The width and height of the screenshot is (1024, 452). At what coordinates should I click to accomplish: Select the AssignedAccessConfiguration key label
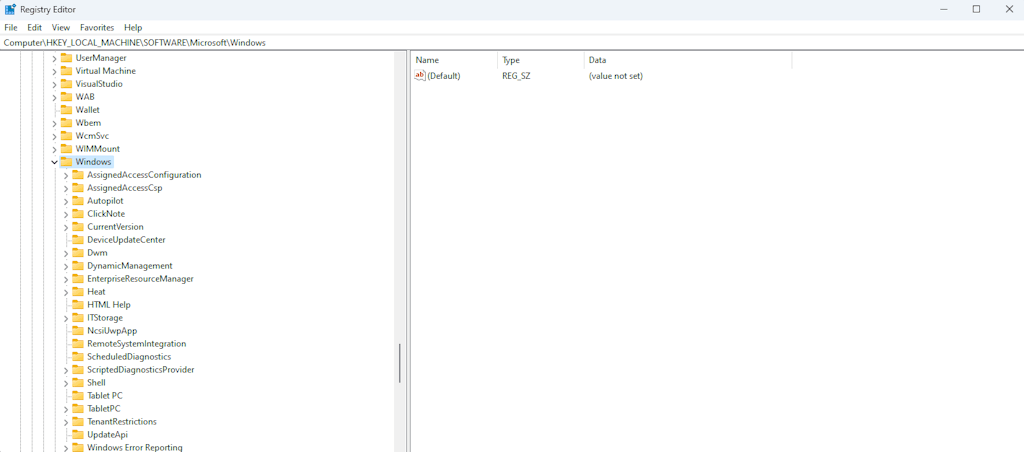click(x=144, y=175)
